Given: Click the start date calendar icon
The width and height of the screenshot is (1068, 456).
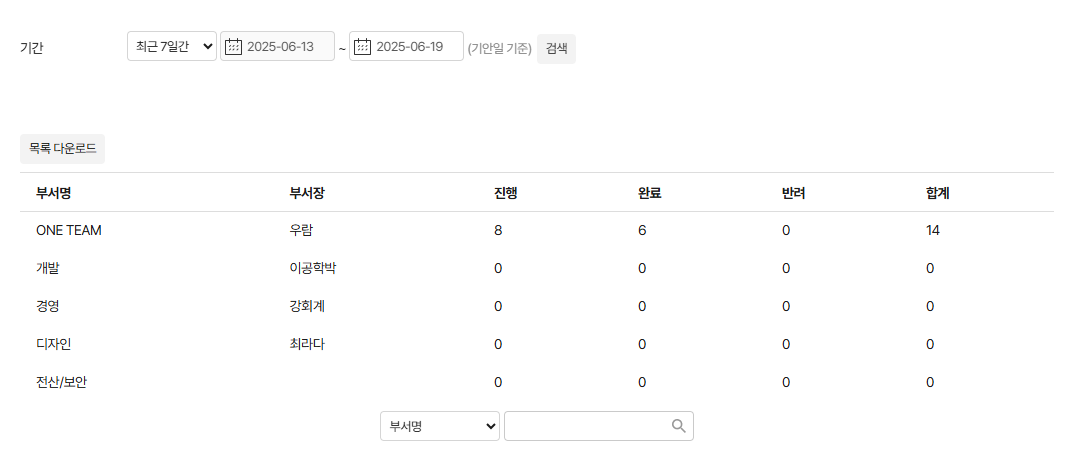Looking at the screenshot, I should click(x=234, y=47).
